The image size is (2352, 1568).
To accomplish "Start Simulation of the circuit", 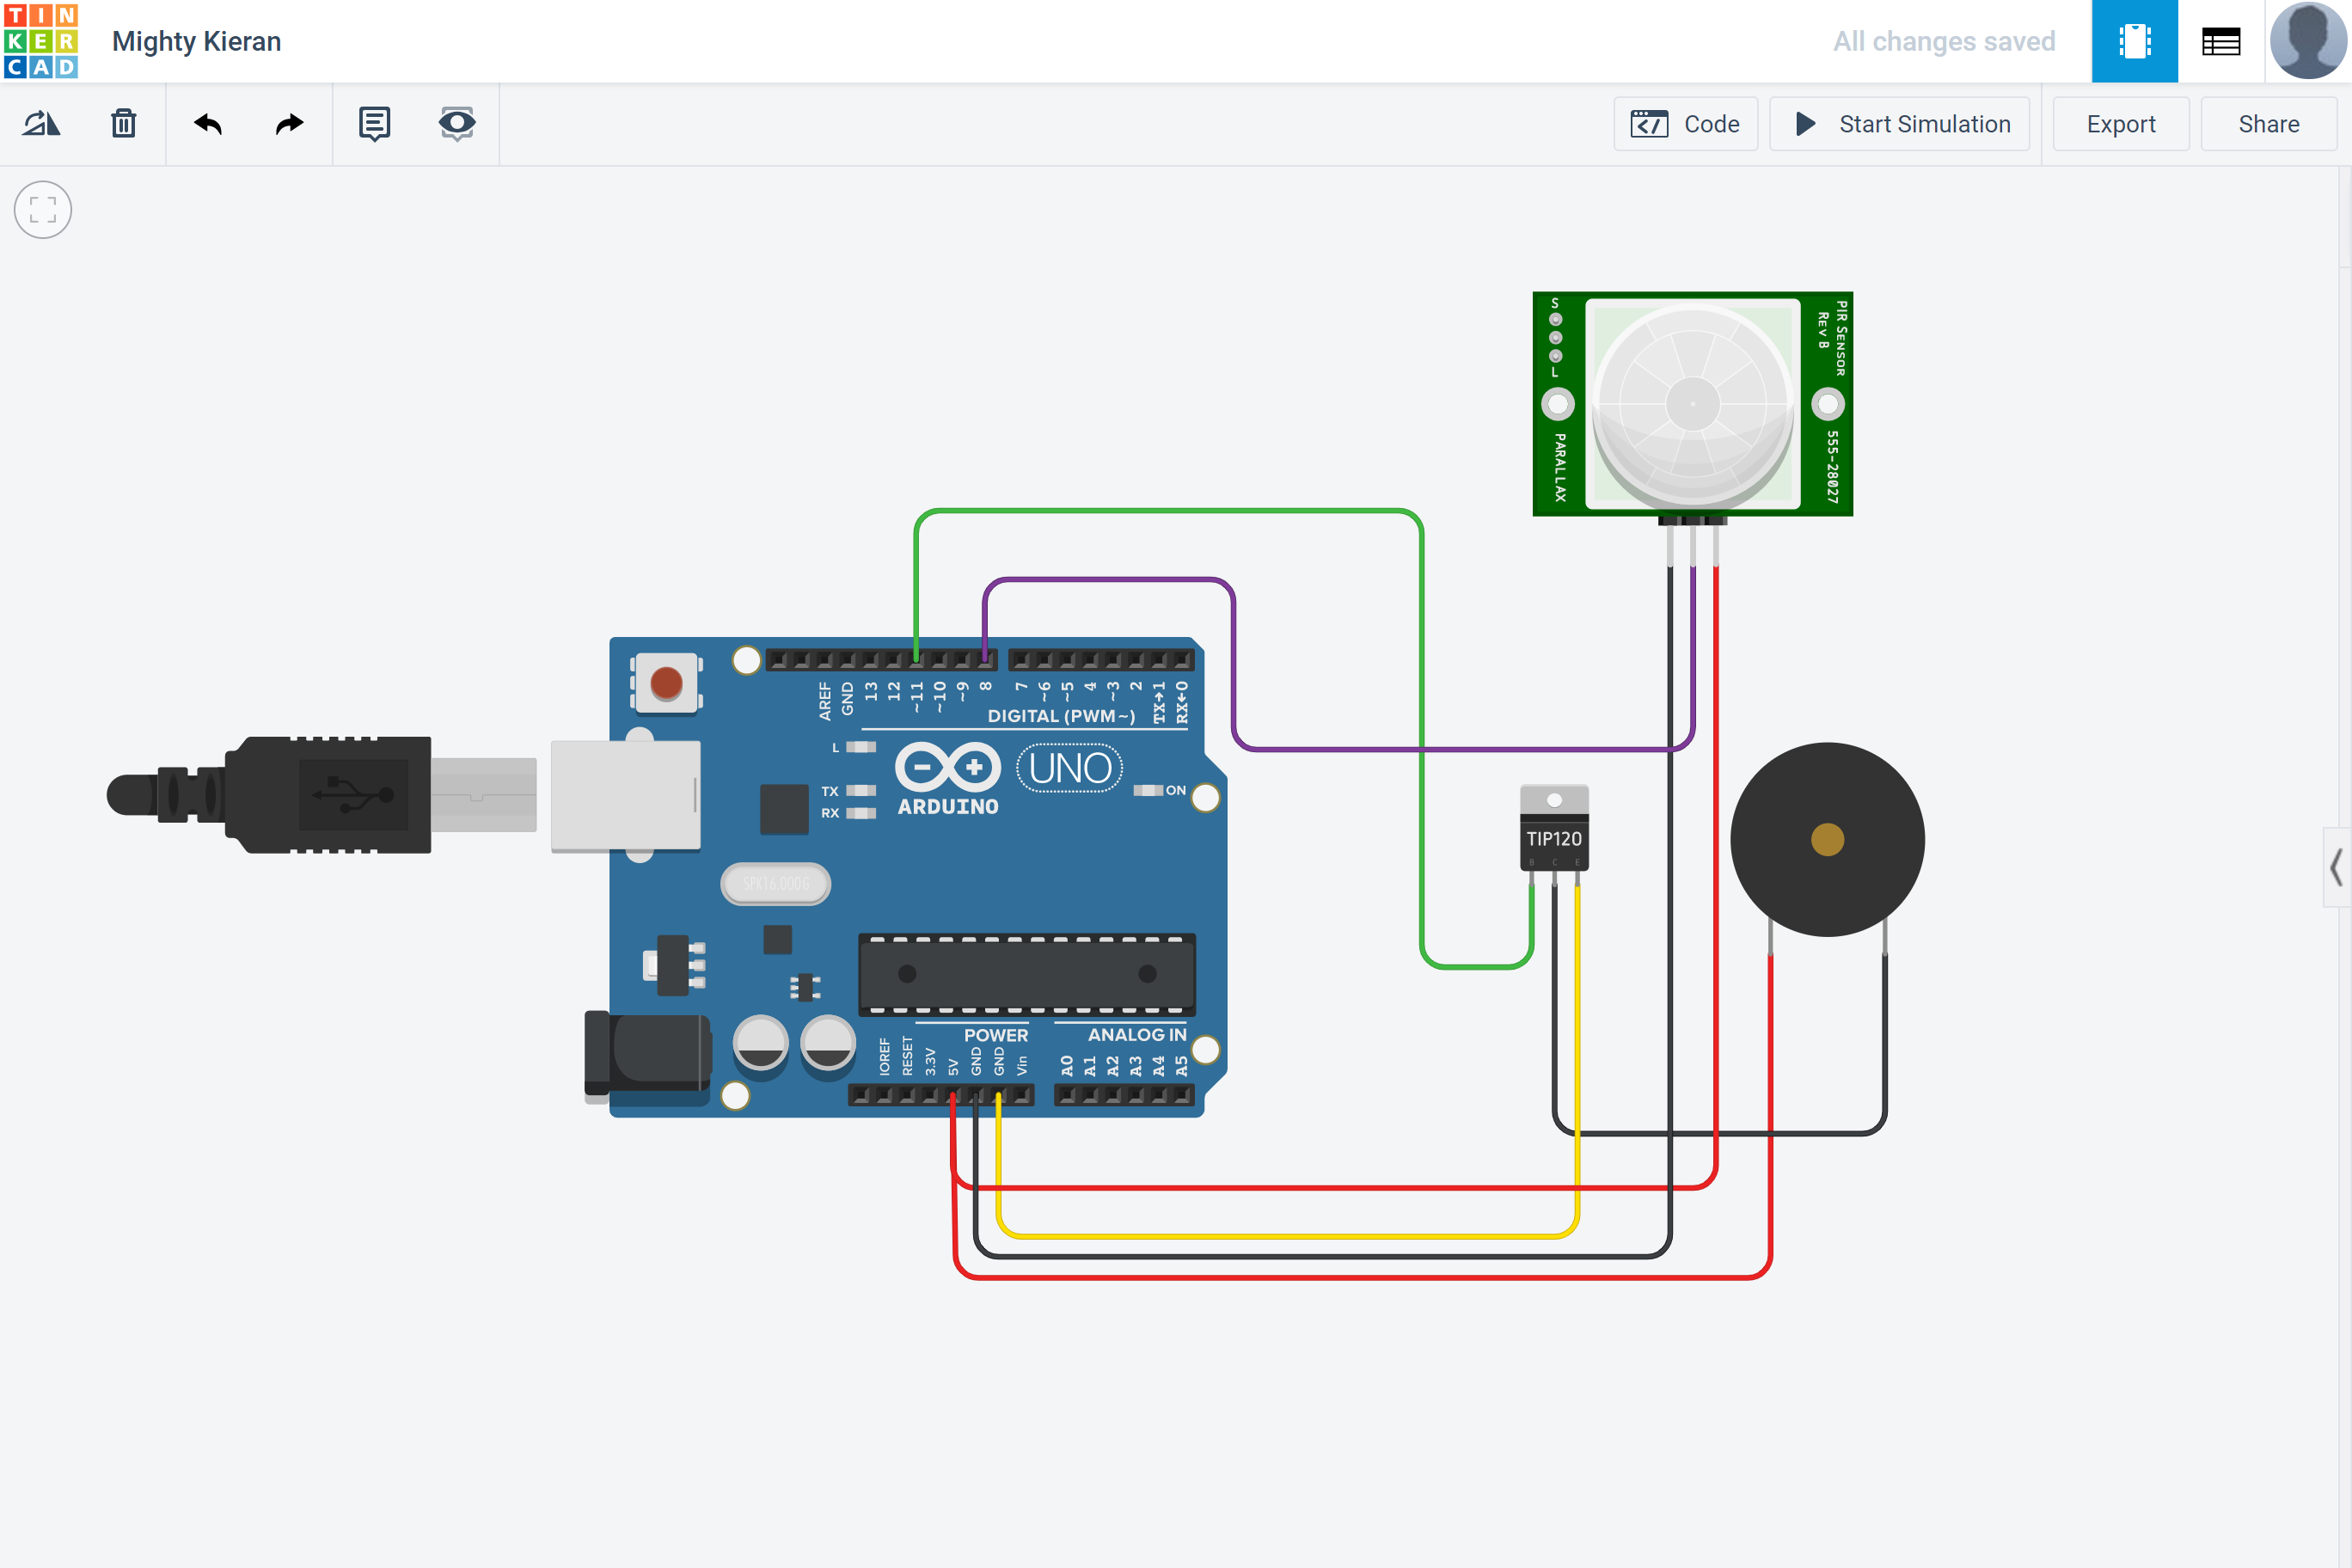I will point(1899,123).
